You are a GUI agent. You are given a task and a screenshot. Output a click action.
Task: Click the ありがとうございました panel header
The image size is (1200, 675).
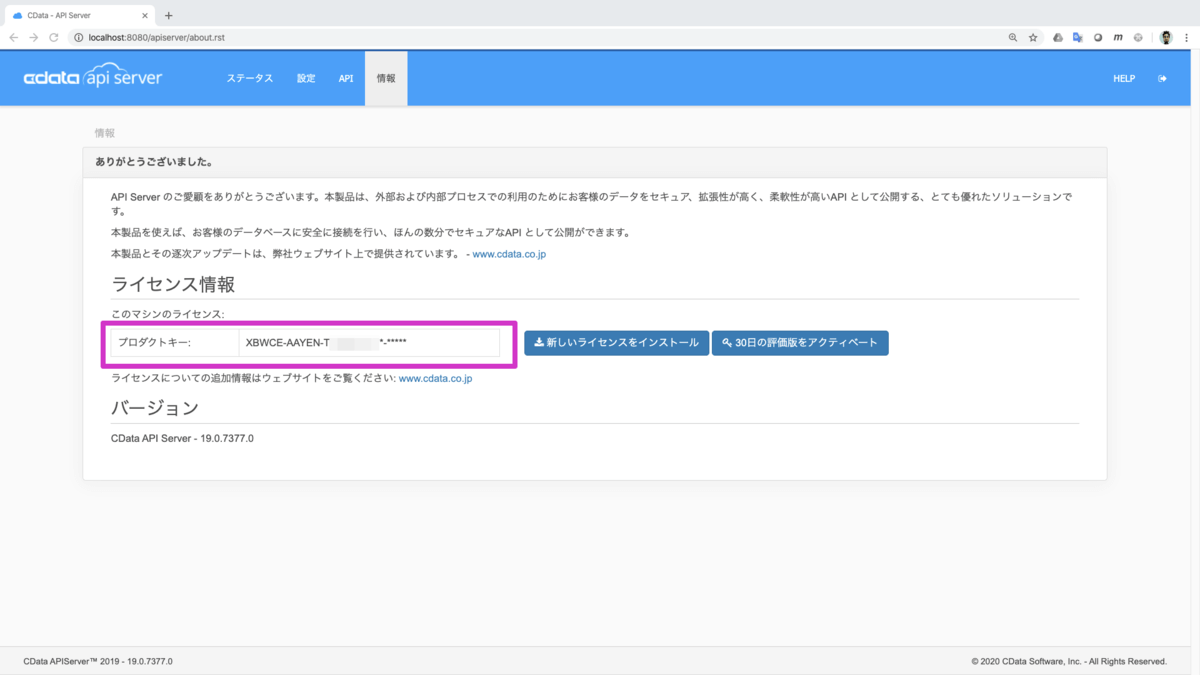pos(595,161)
